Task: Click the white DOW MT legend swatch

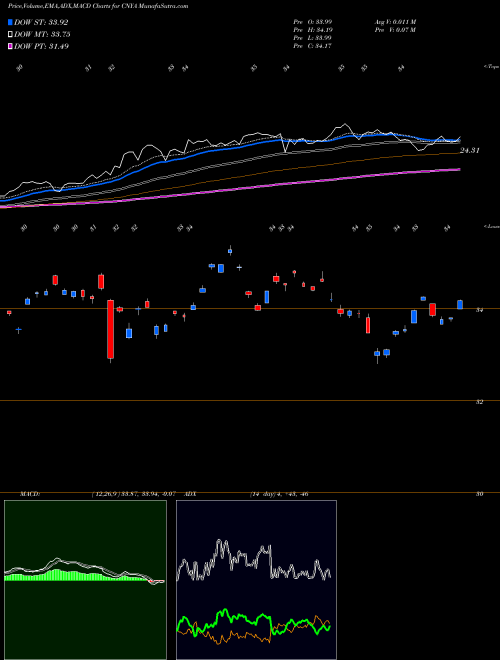Action: [x=11, y=35]
